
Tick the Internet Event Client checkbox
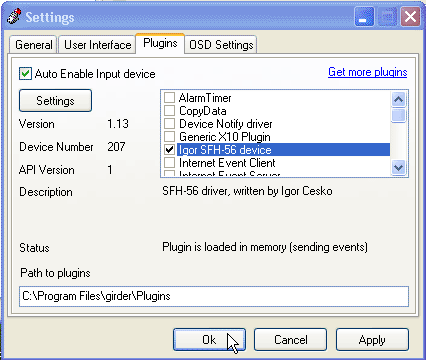tap(169, 163)
